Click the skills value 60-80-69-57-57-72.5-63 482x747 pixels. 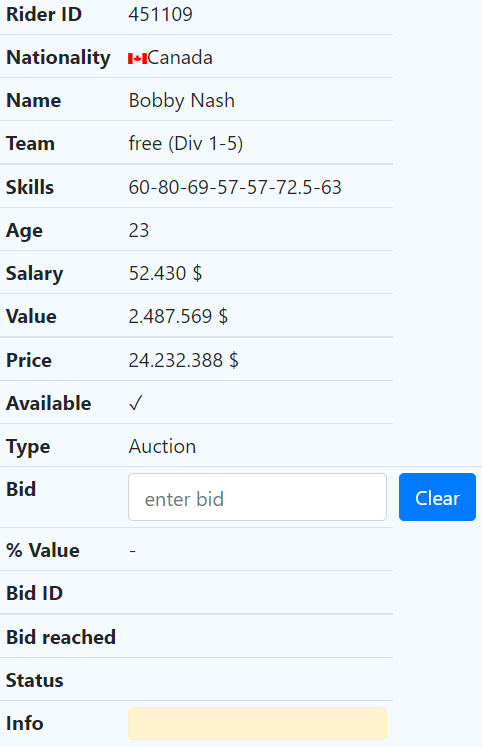click(235, 187)
